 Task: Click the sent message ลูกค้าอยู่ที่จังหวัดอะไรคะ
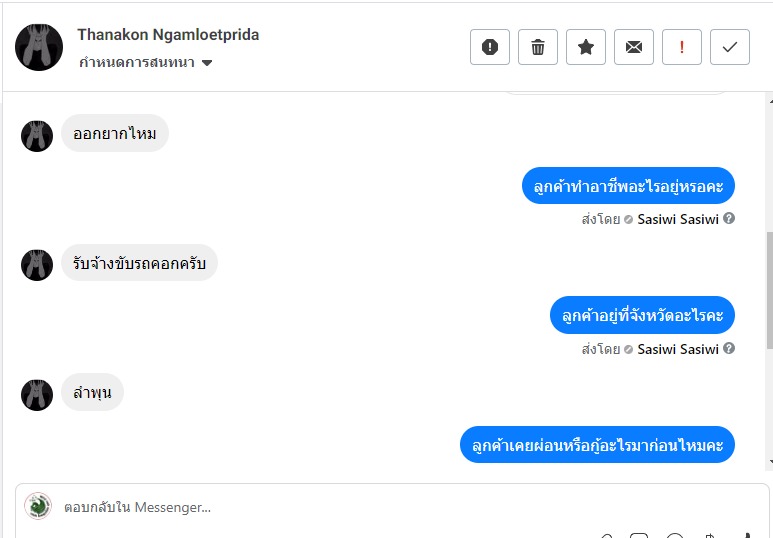click(x=642, y=316)
